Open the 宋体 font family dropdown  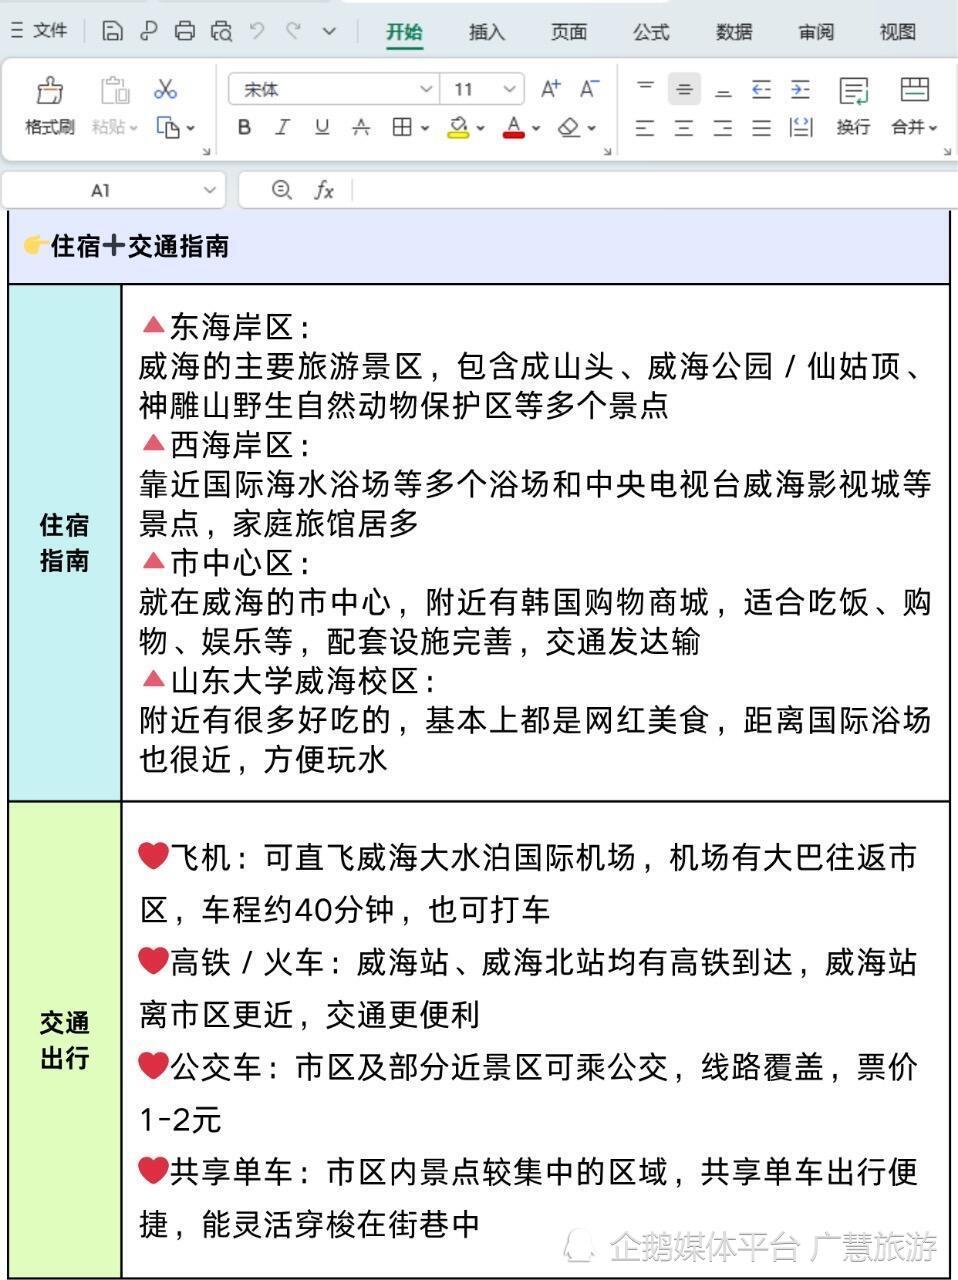[332, 89]
